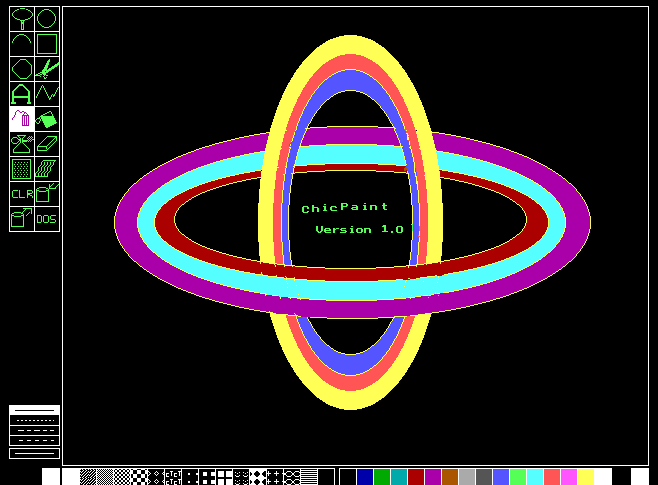Pick the solid white fill pattern
The width and height of the screenshot is (658, 485).
point(71,477)
